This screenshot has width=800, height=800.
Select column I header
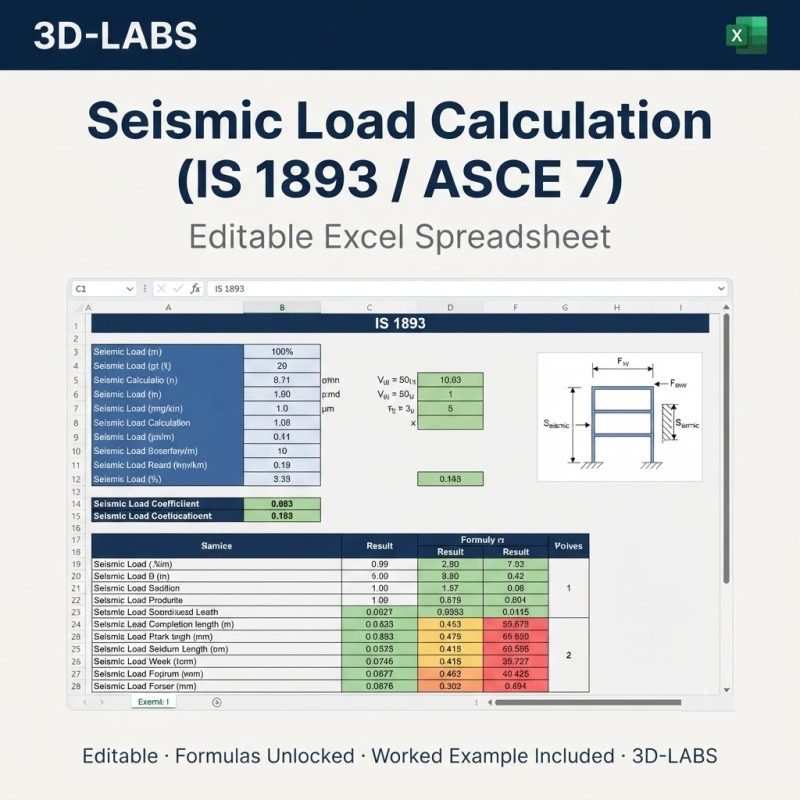click(x=680, y=308)
